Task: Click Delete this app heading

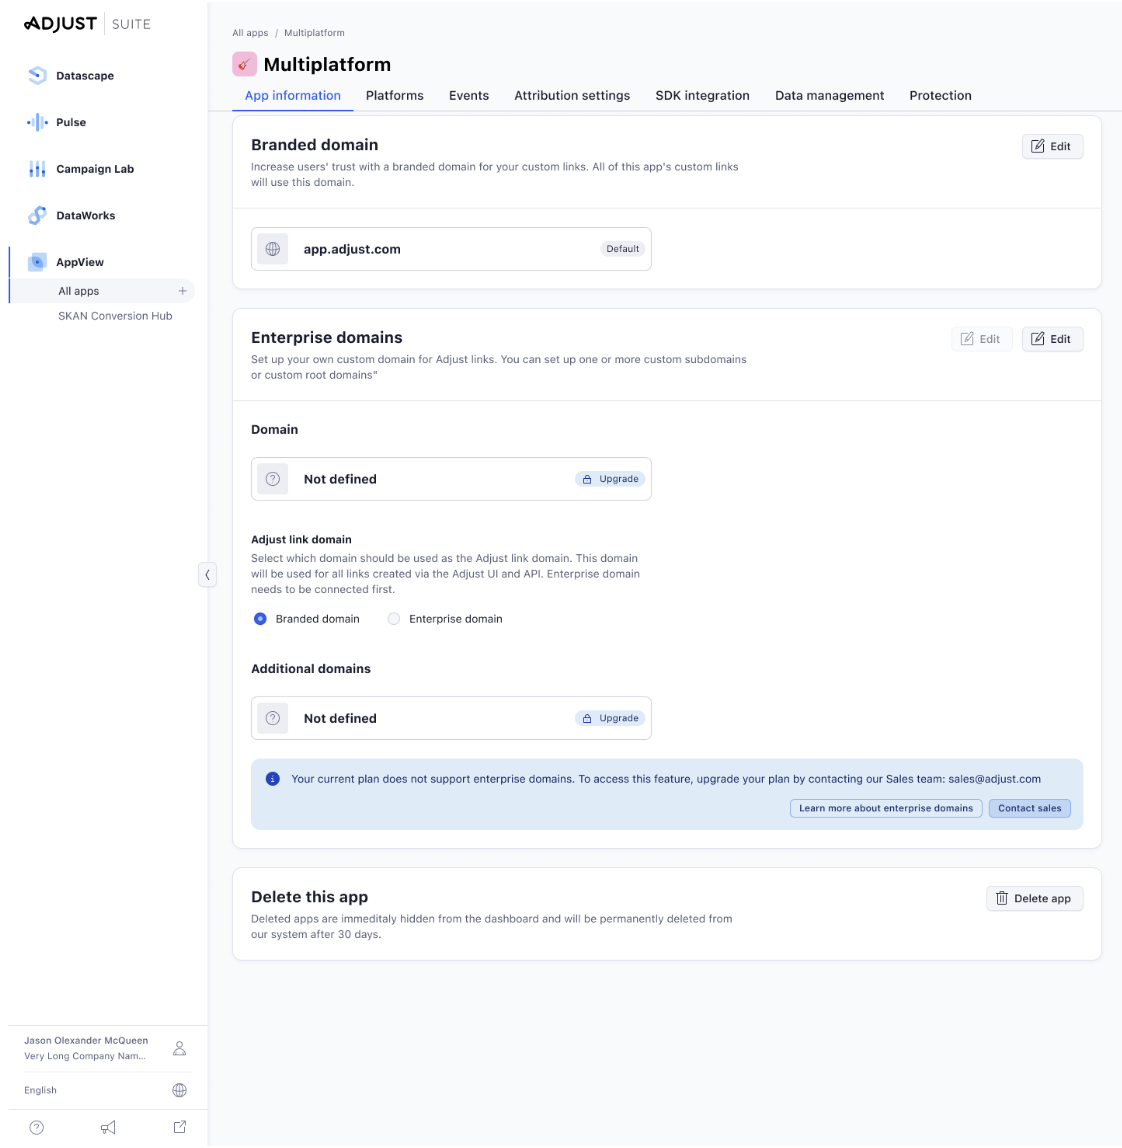Action: [310, 897]
